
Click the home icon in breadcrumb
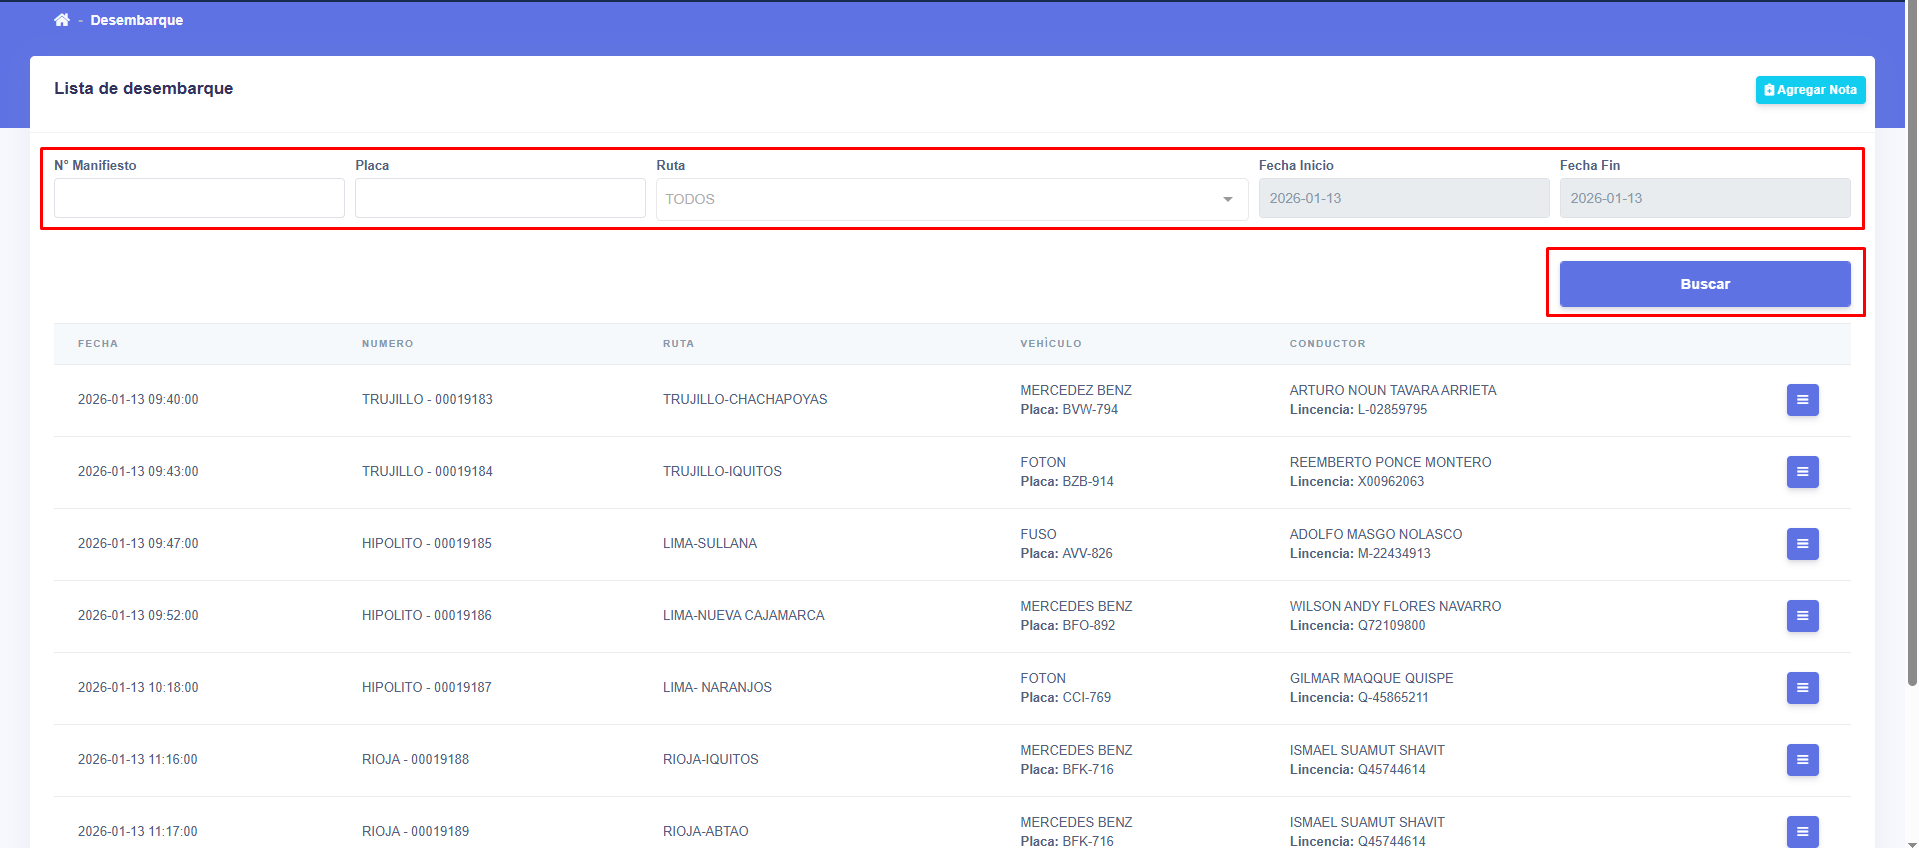(x=62, y=20)
